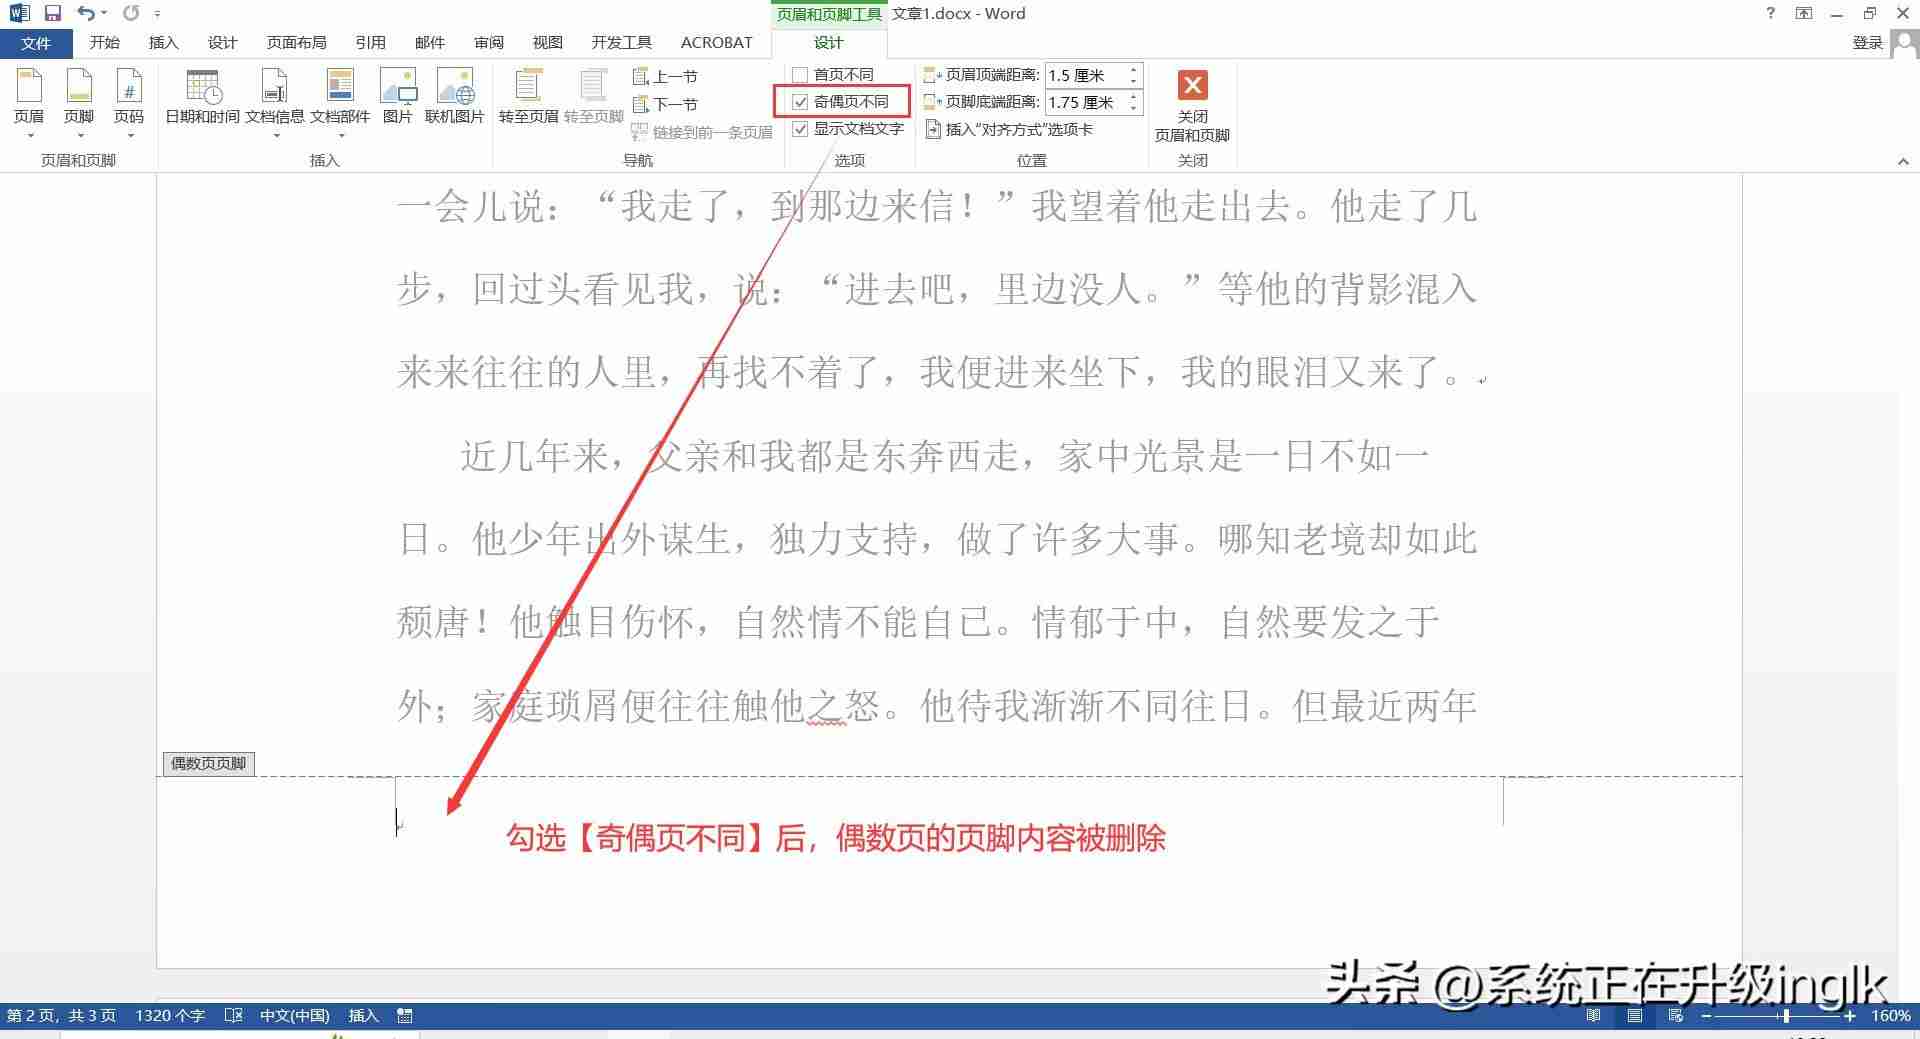The height and width of the screenshot is (1039, 1920).
Task: Open the Undo history dropdown arrow
Action: coord(104,13)
